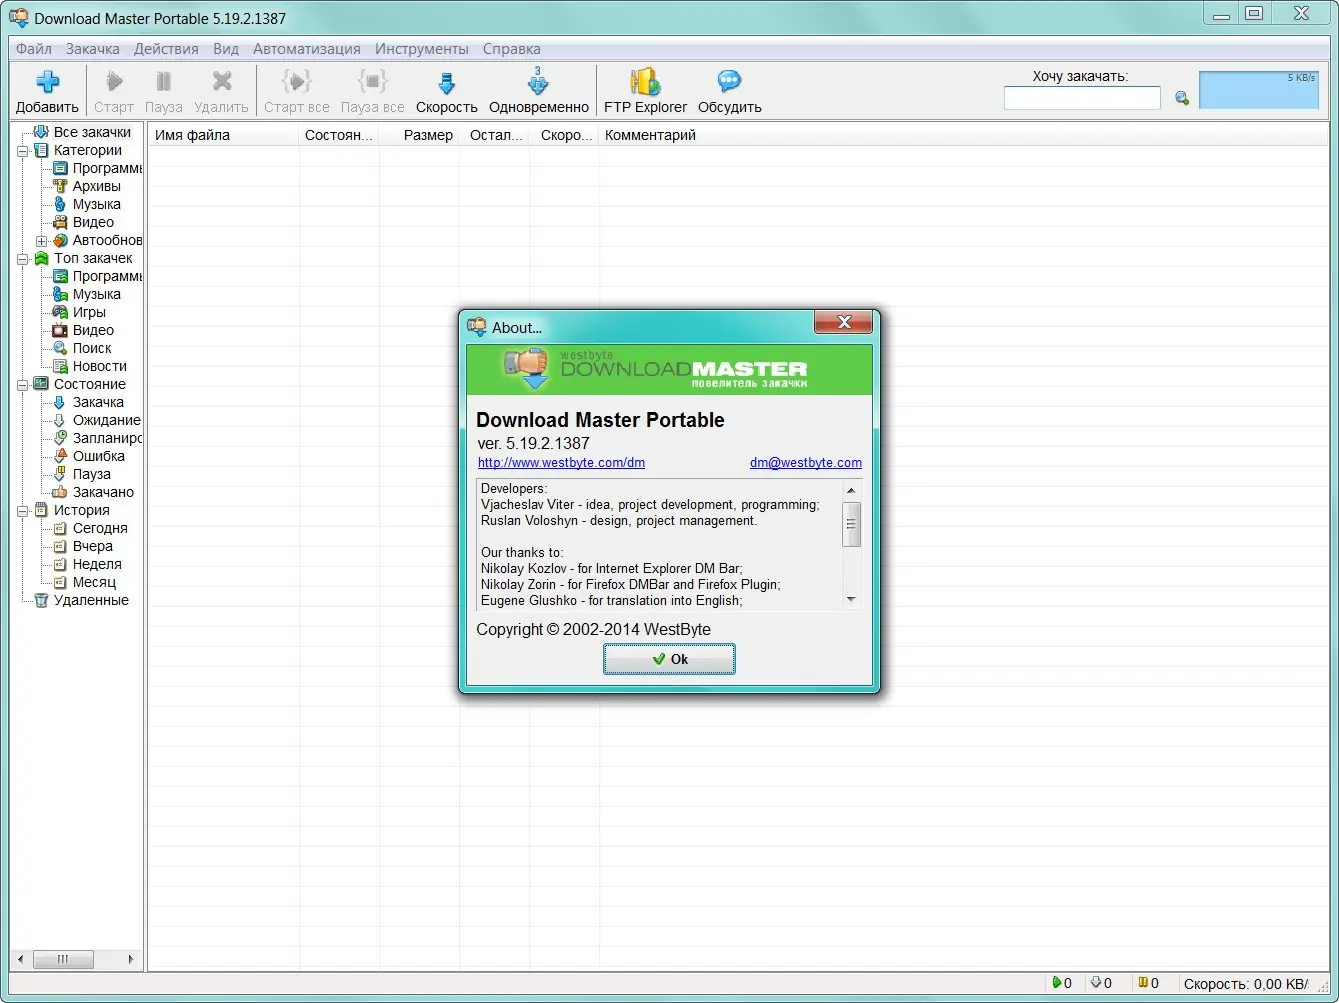The height and width of the screenshot is (1003, 1339).
Task: Collapse the История branch
Action: 23,510
